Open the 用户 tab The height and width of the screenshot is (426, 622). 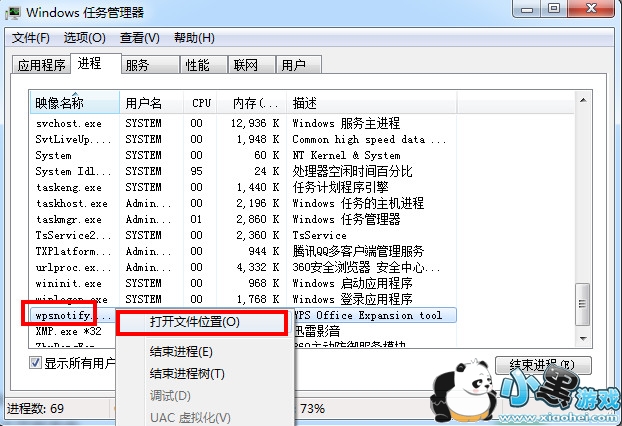pyautogui.click(x=299, y=65)
